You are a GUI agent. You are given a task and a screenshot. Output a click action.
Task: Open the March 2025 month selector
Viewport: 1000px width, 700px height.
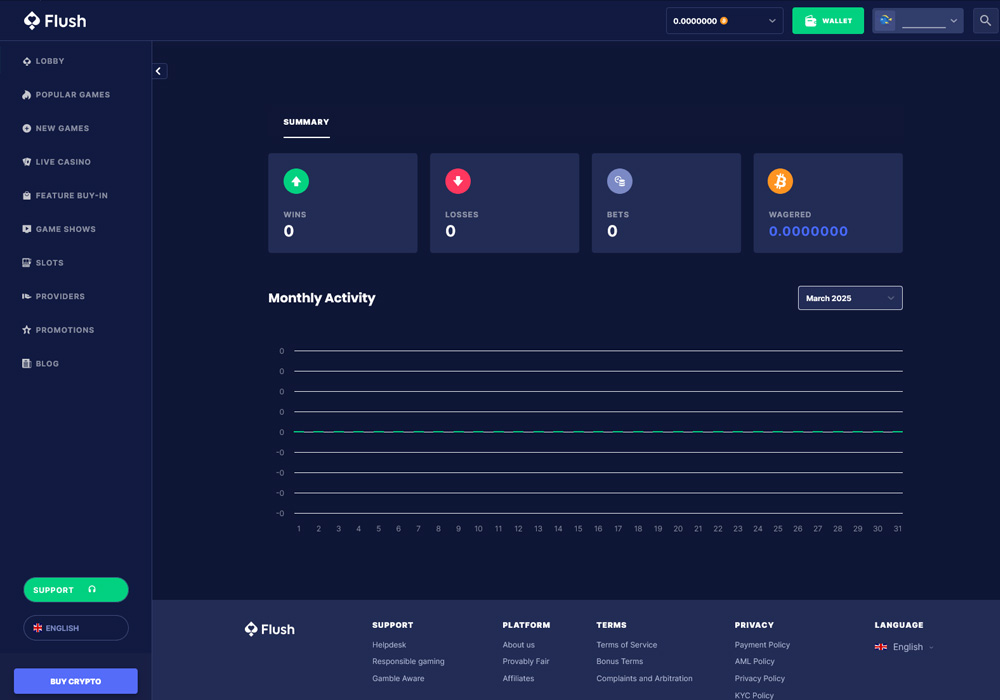(850, 298)
